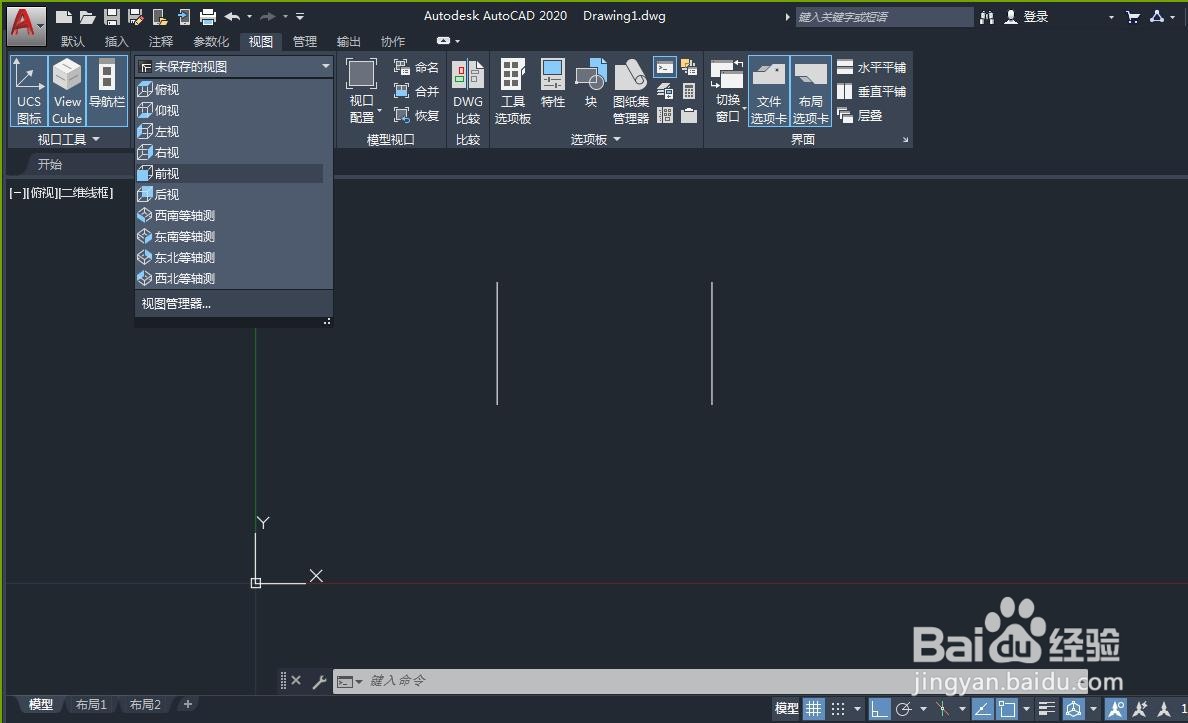1188x723 pixels.
Task: Click the Plot printer icon
Action: tap(208, 17)
